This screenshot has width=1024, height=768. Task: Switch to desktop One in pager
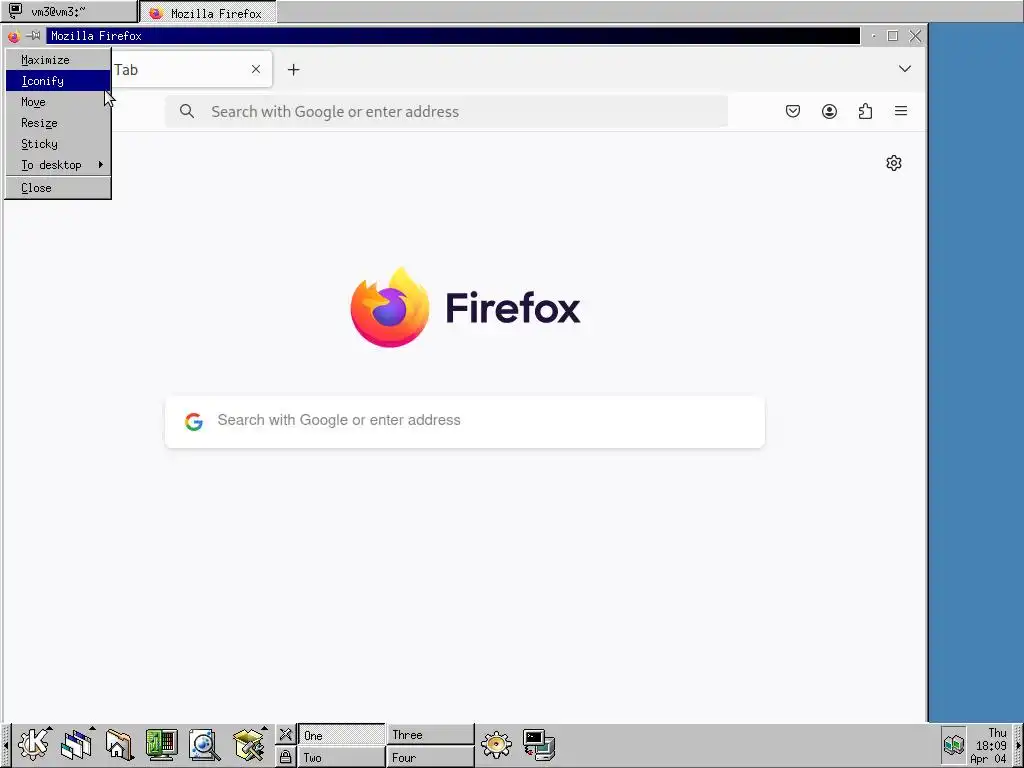pyautogui.click(x=342, y=735)
